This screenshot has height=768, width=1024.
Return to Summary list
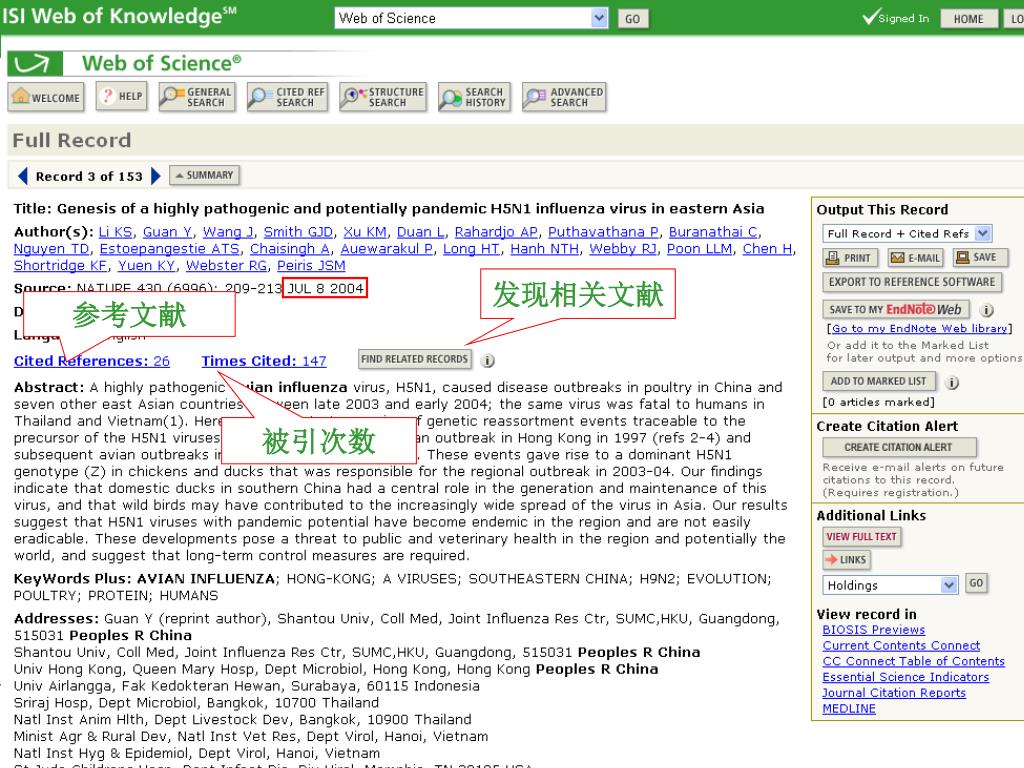point(204,175)
